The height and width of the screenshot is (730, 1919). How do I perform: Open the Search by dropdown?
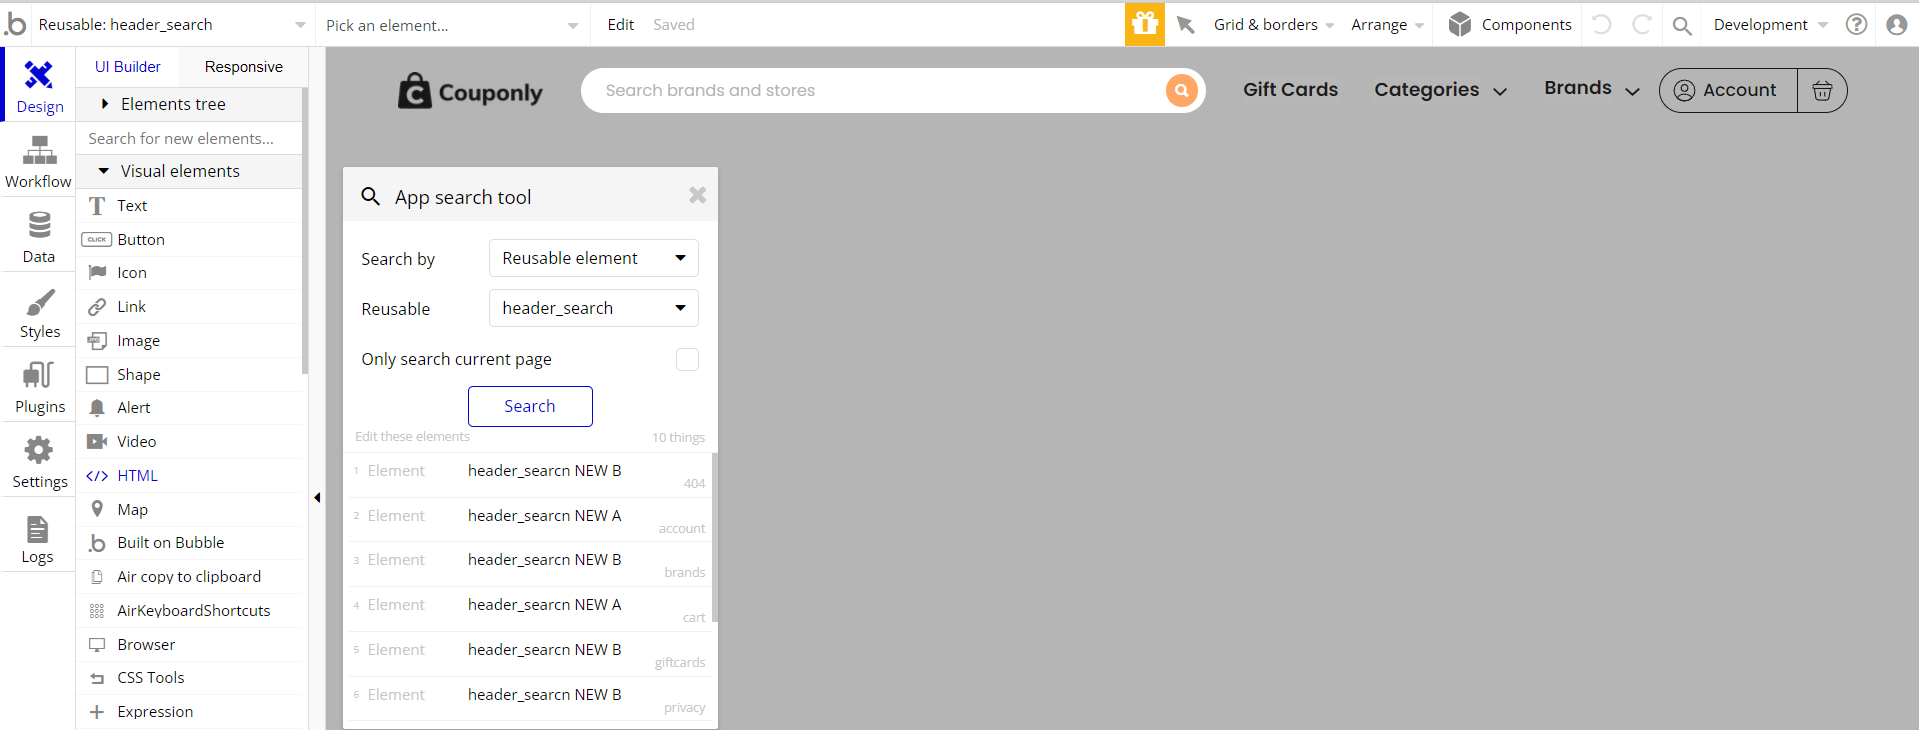pyautogui.click(x=594, y=258)
